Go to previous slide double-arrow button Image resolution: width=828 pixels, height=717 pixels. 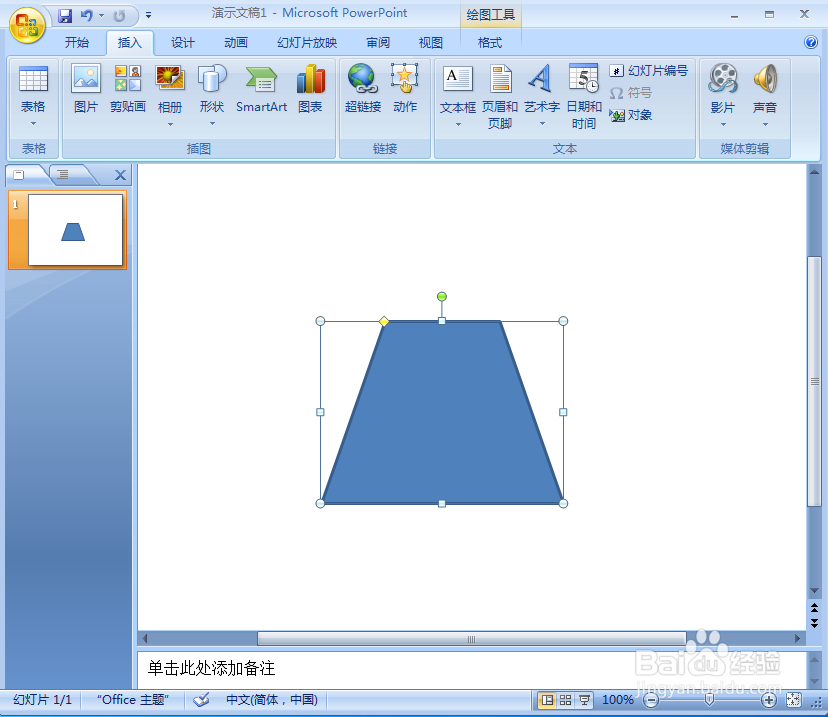pos(814,608)
